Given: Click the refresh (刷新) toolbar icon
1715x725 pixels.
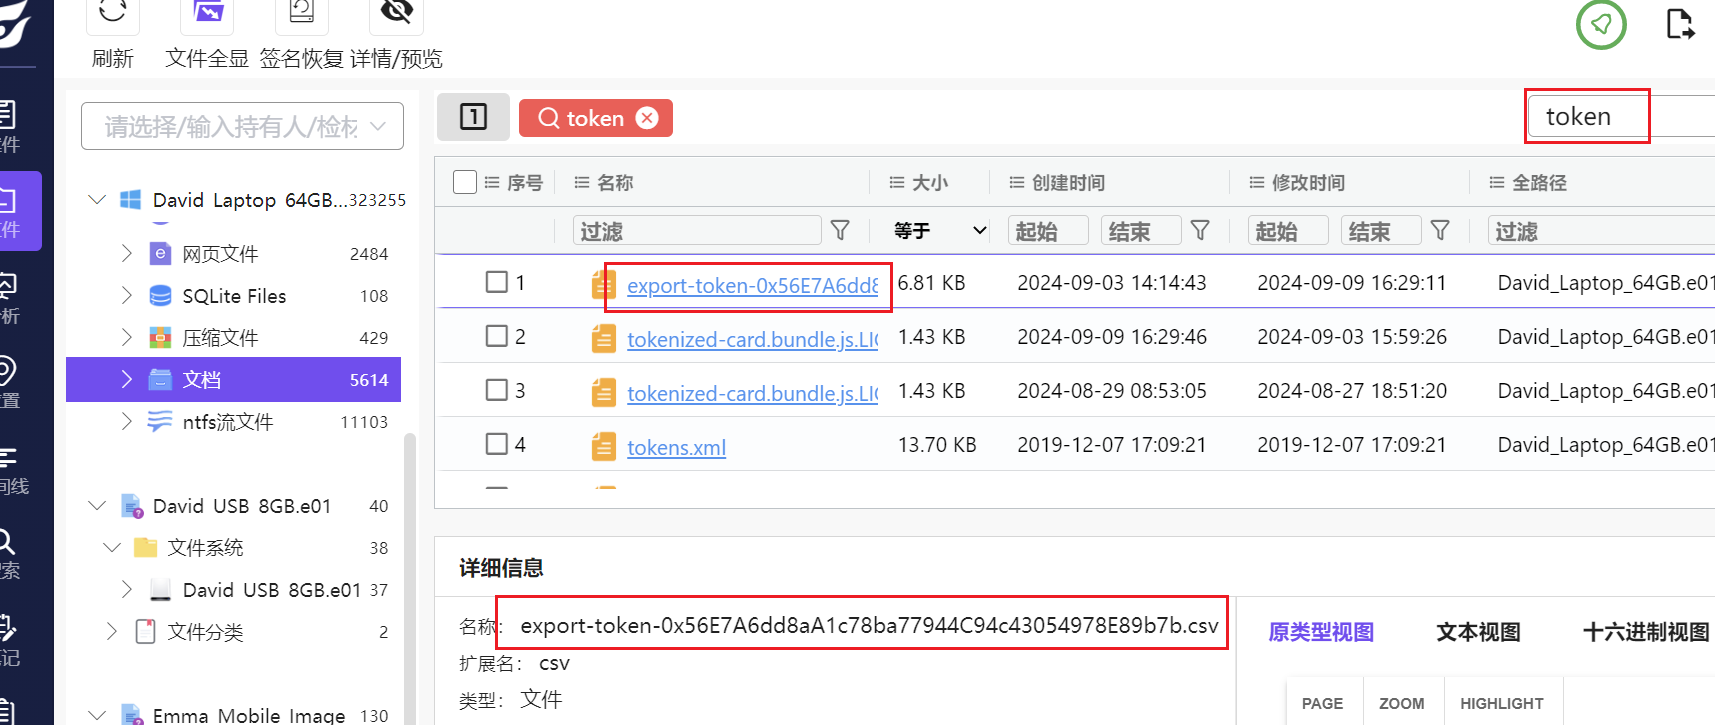Looking at the screenshot, I should pyautogui.click(x=113, y=14).
